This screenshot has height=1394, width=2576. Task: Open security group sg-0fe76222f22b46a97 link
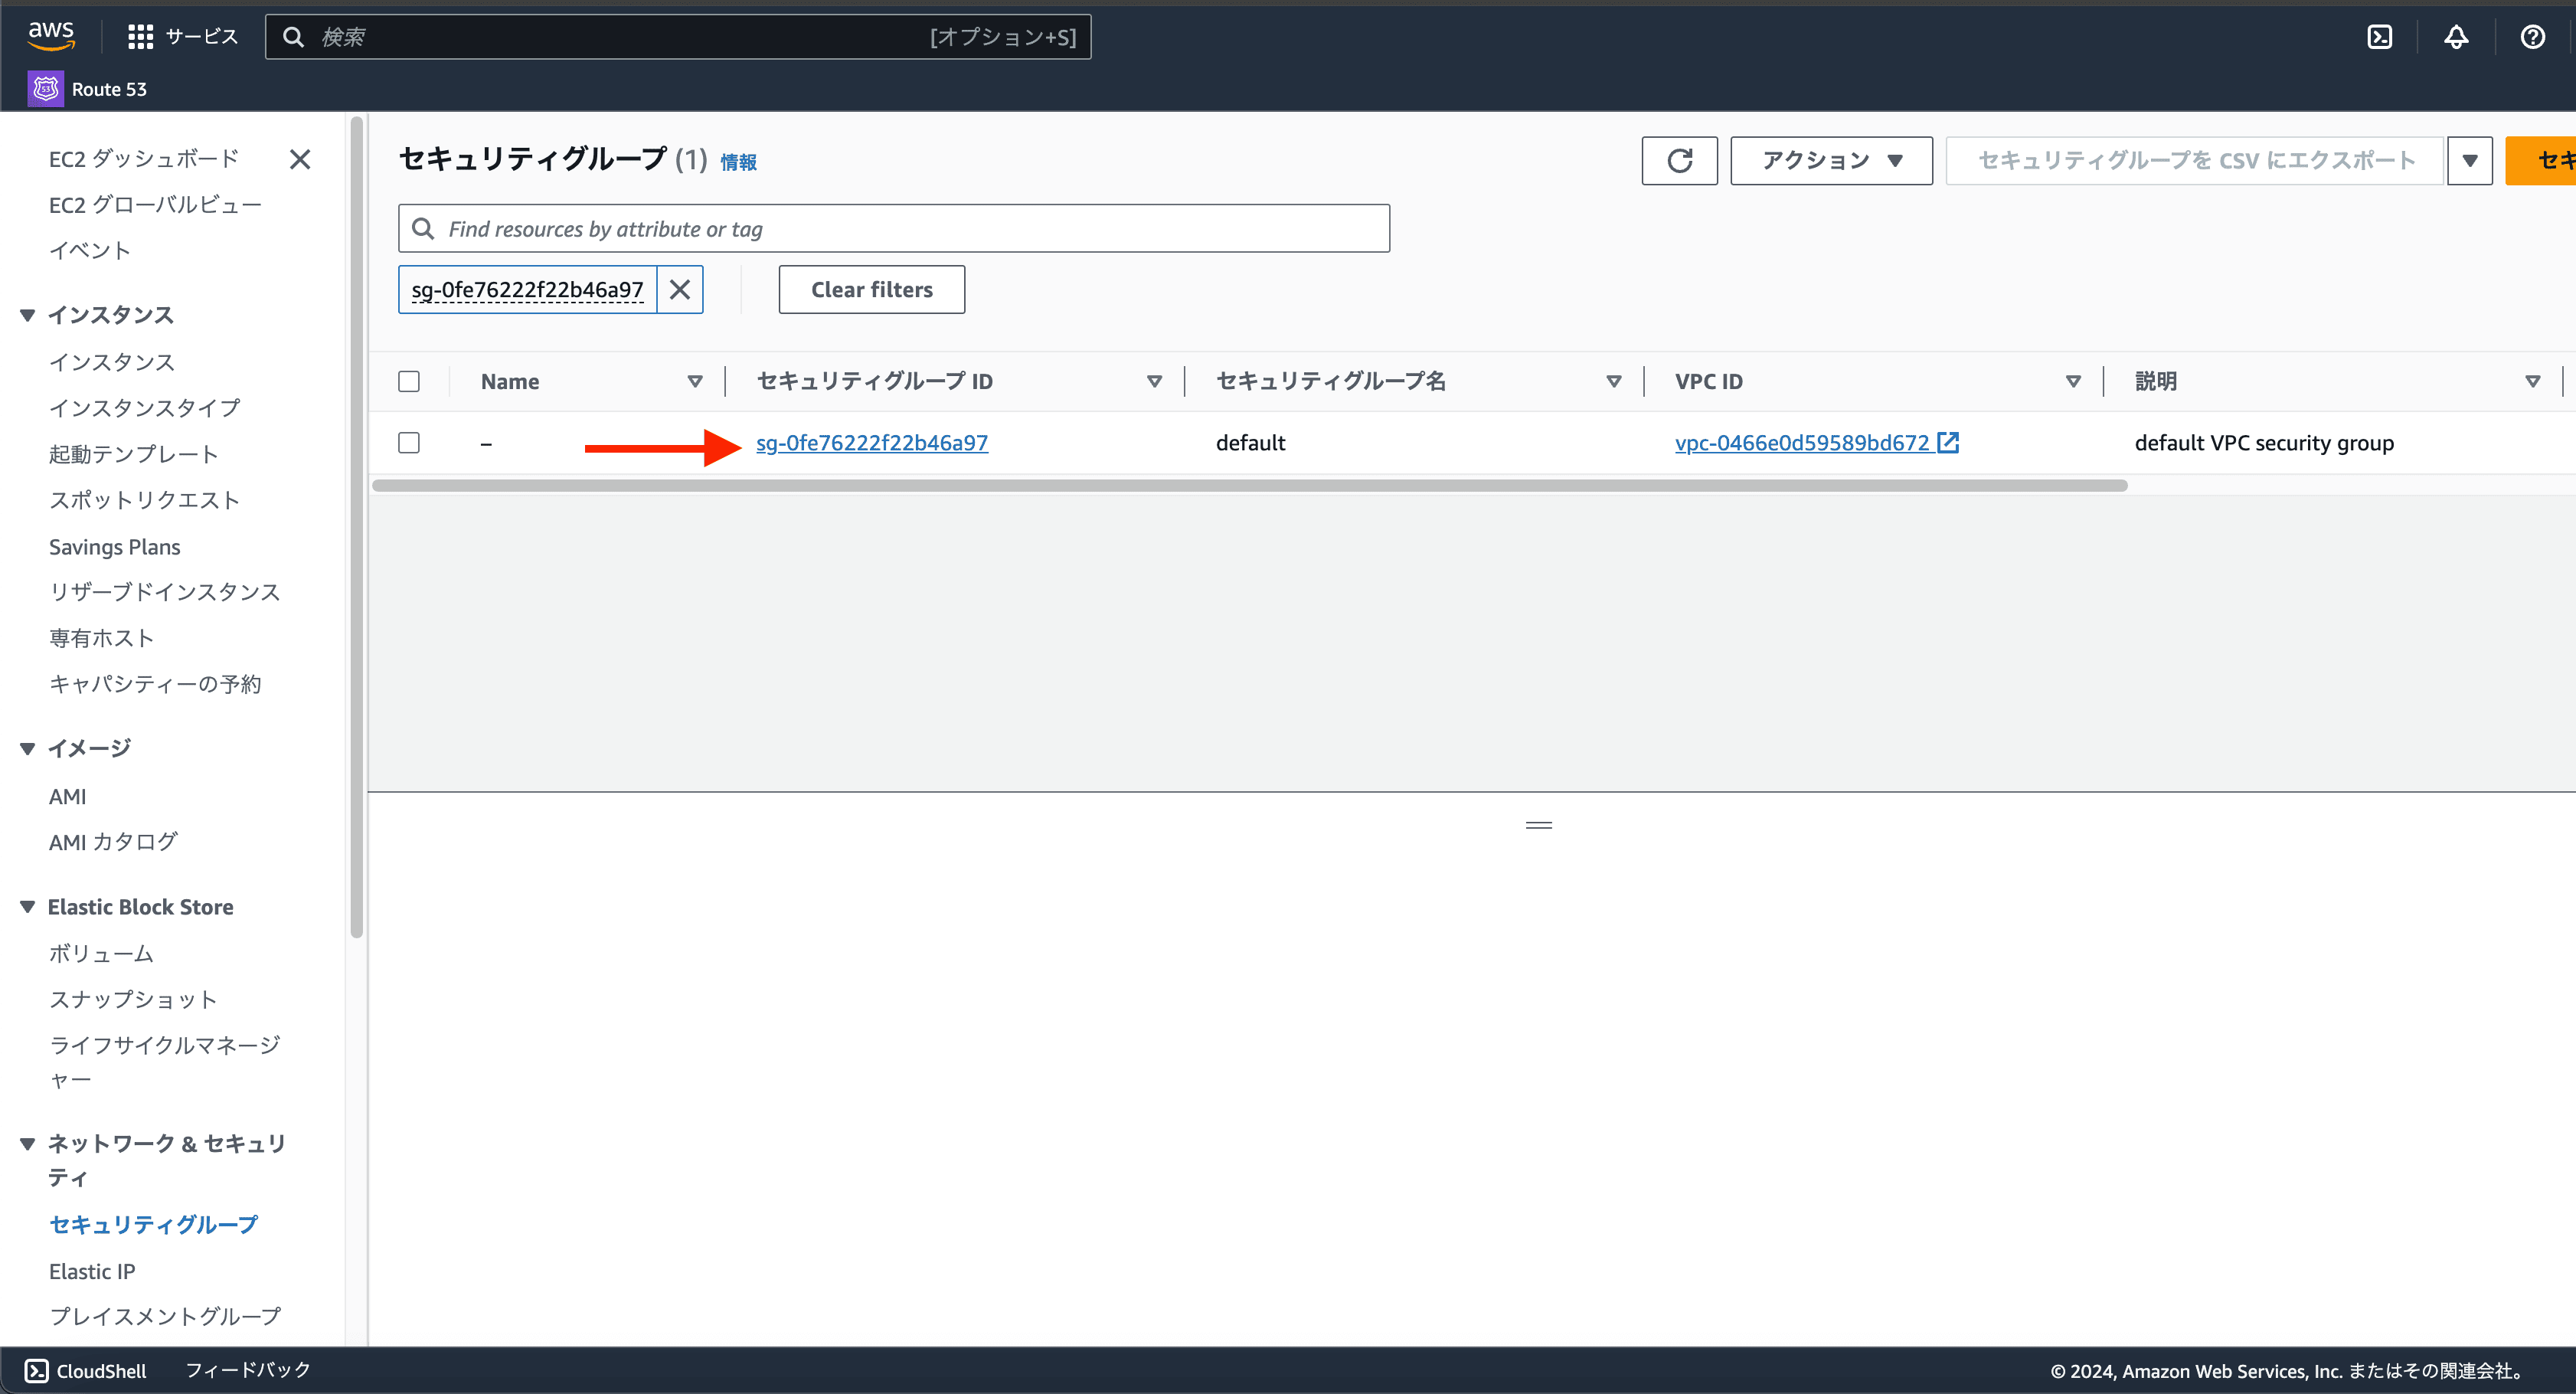point(872,442)
